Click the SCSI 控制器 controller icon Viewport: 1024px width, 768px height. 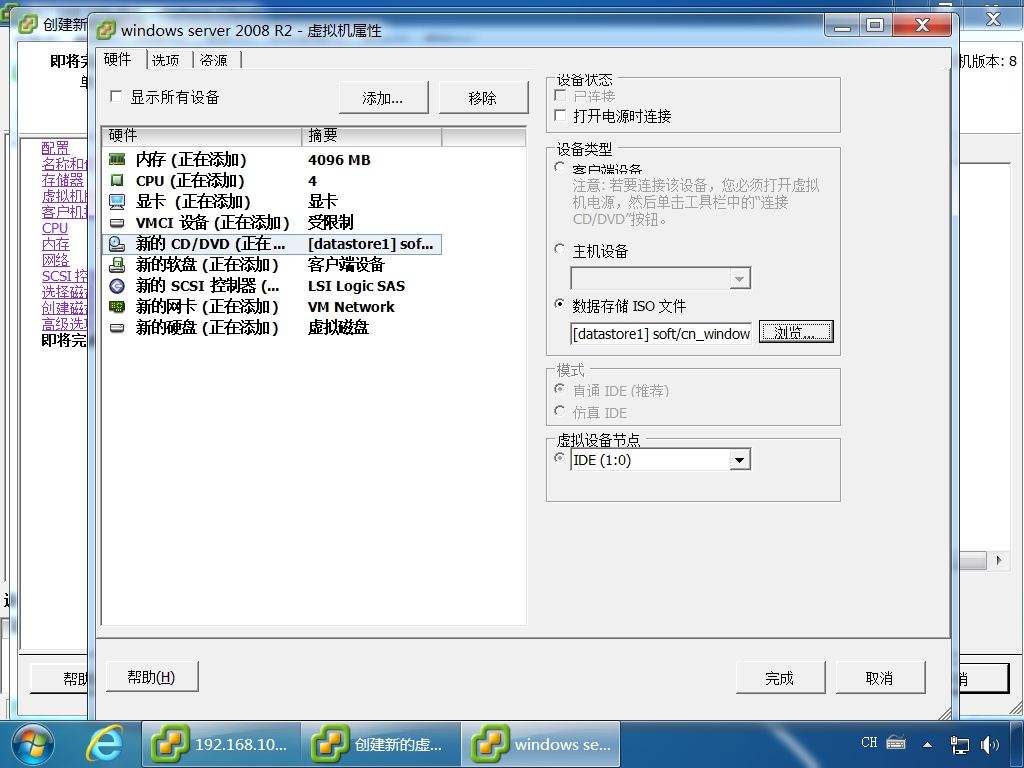(x=117, y=285)
